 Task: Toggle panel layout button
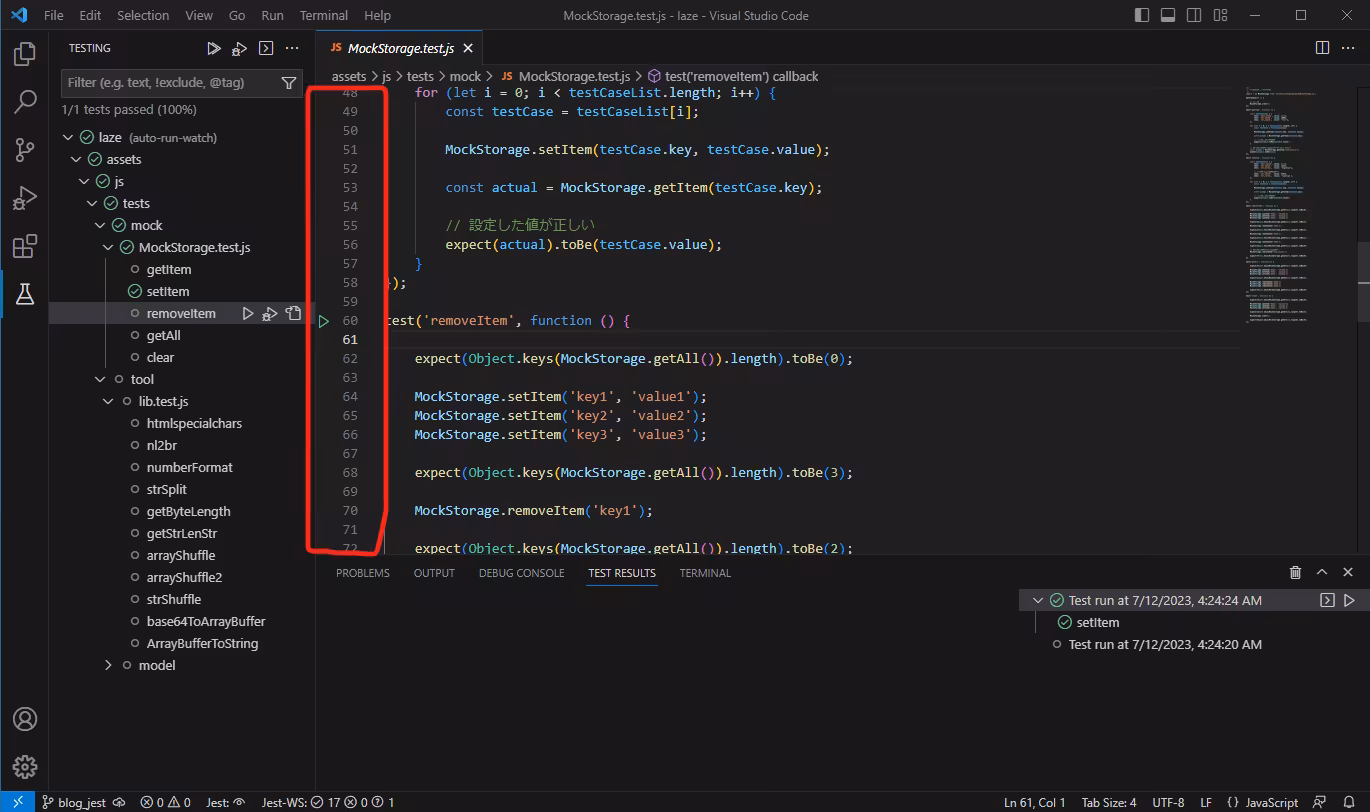pos(1168,15)
